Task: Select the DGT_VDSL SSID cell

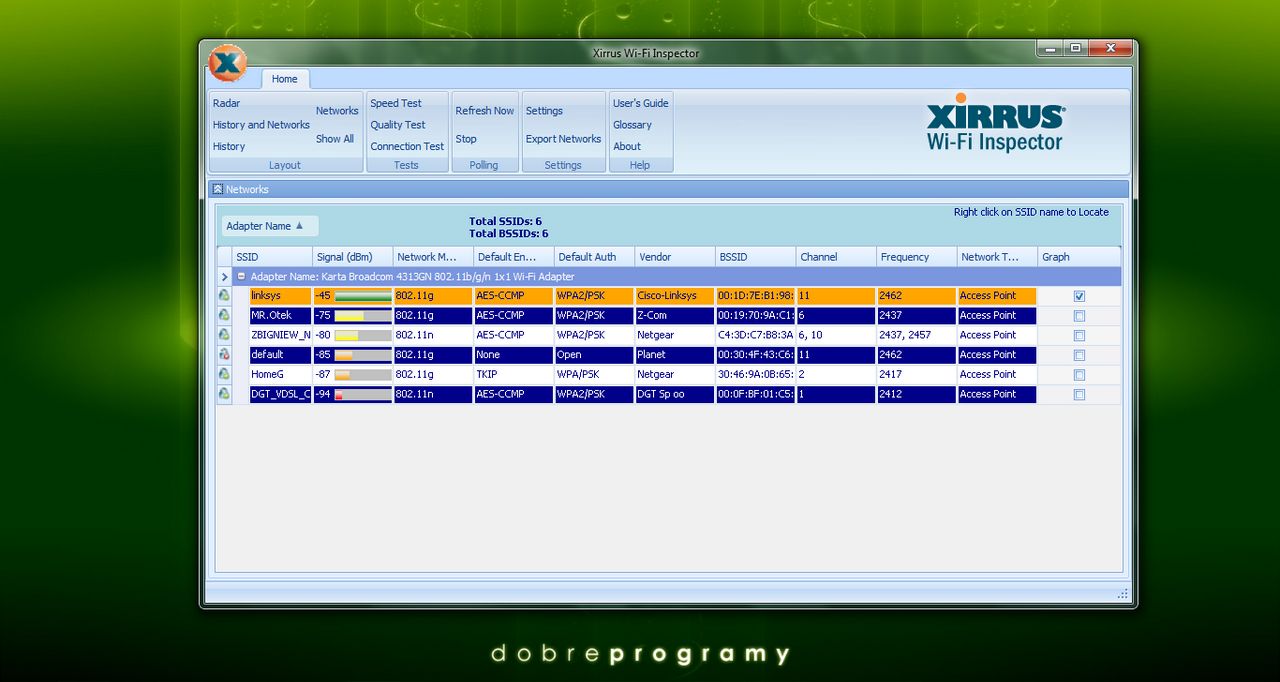Action: click(281, 394)
